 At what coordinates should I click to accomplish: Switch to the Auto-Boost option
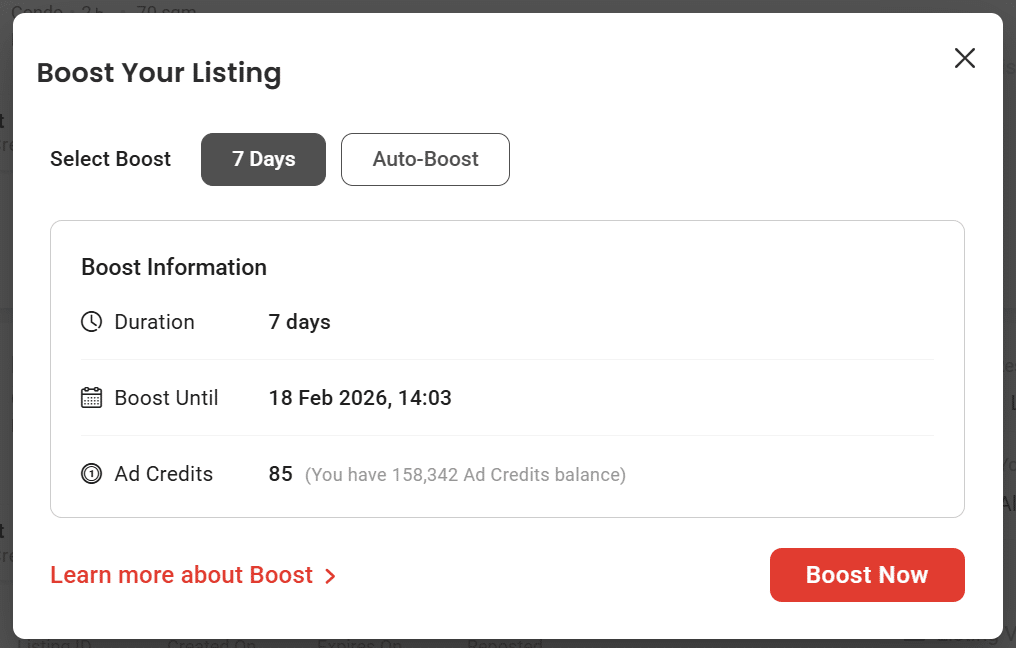(425, 159)
